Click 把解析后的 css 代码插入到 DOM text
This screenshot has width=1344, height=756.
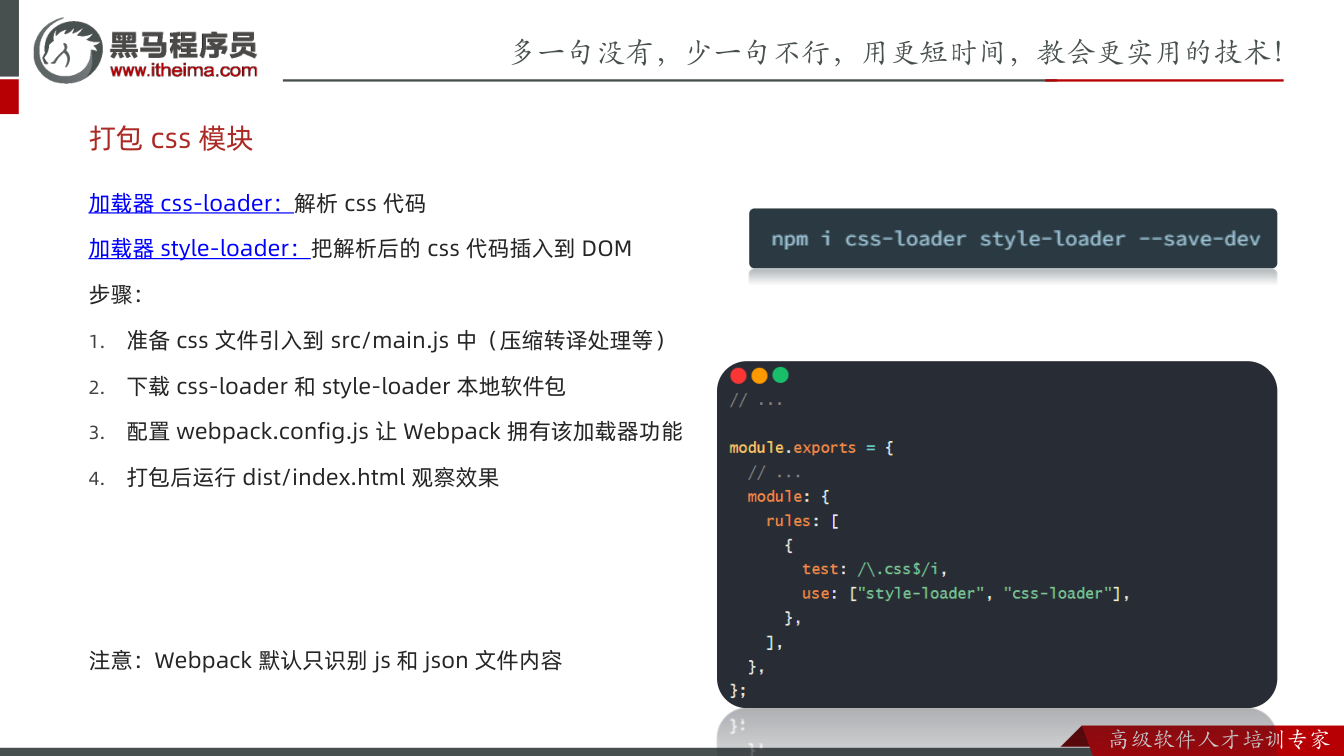coord(472,248)
